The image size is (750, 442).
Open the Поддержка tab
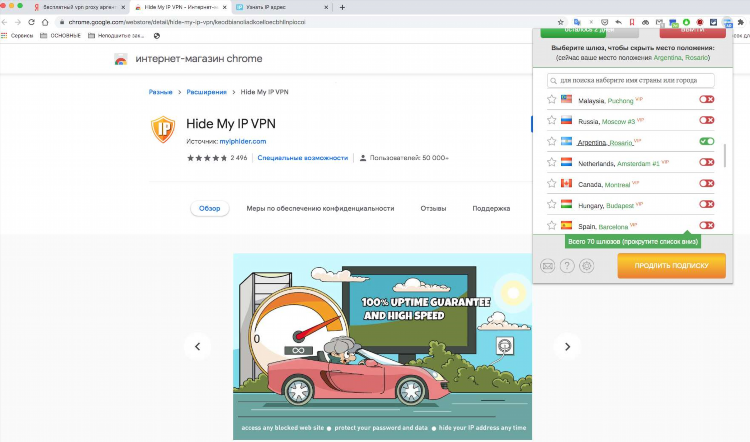pyautogui.click(x=491, y=209)
